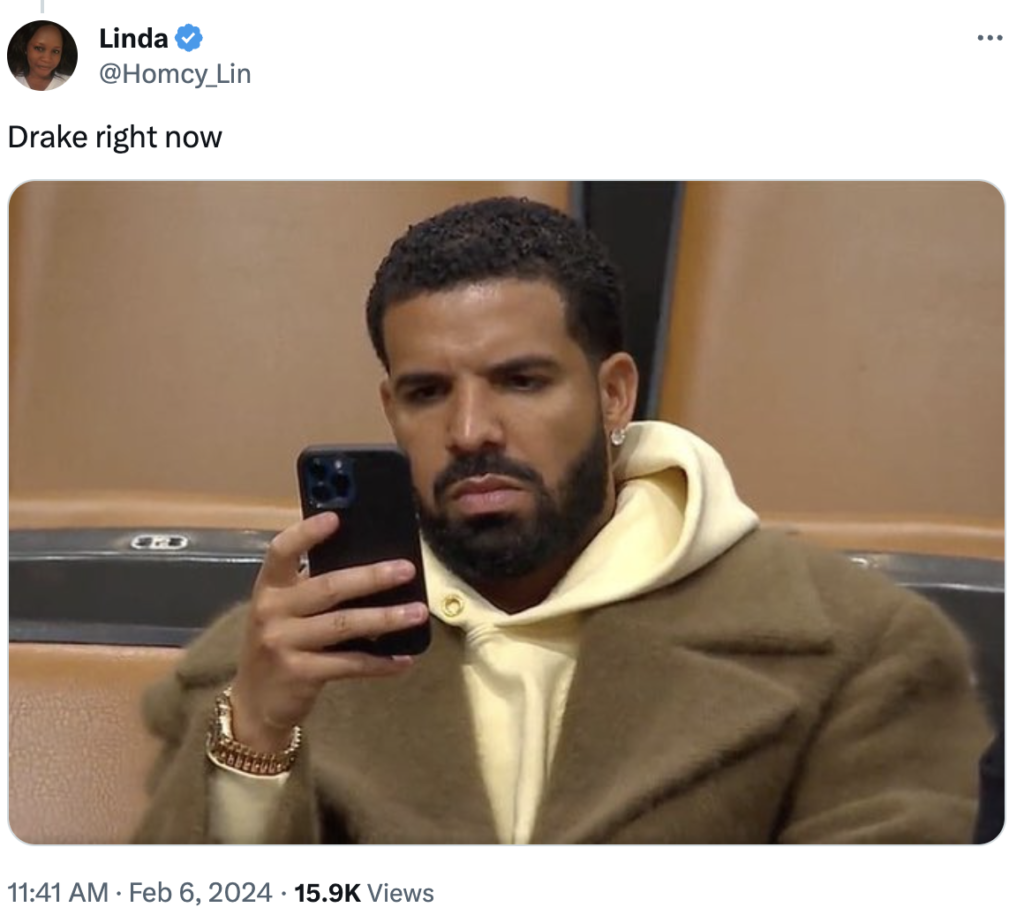
Task: Click the diamond earring in the photo
Action: coord(618,436)
